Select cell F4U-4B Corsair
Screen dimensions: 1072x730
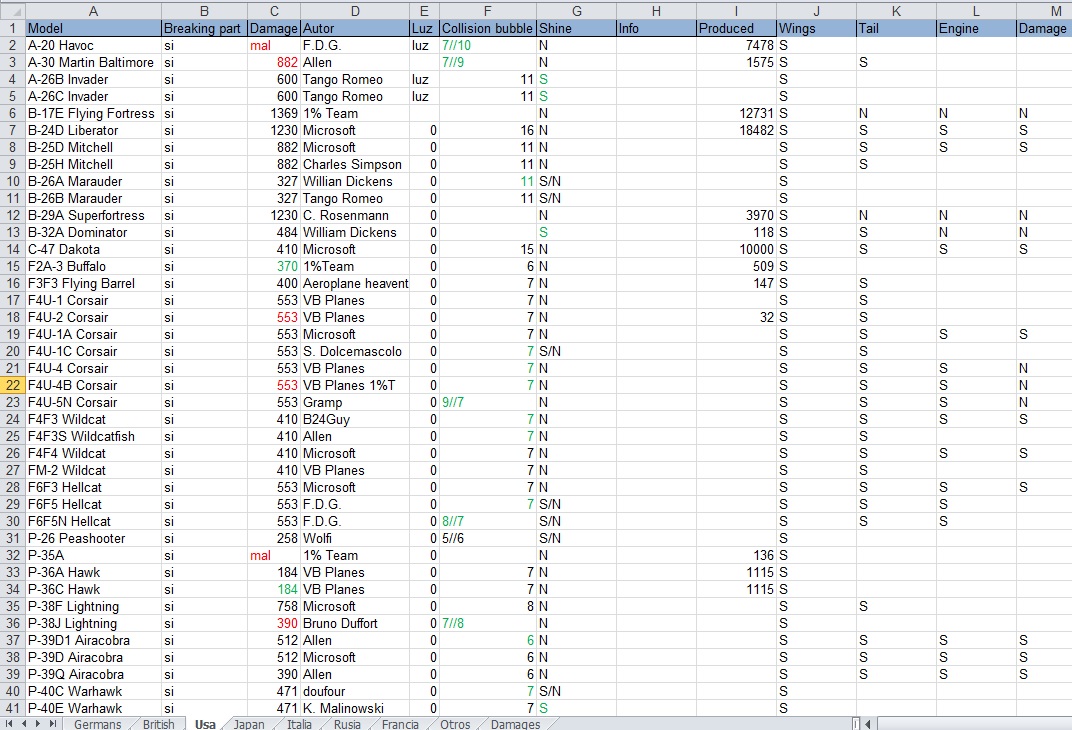coord(94,386)
